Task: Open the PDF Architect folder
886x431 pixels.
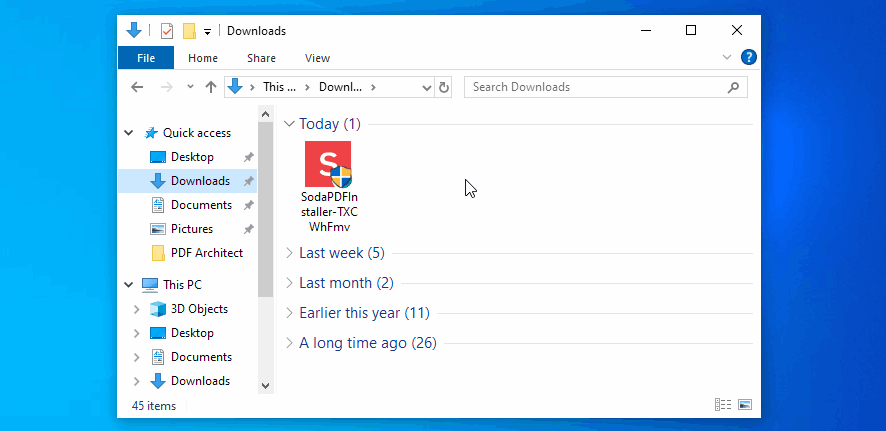Action: coord(207,253)
